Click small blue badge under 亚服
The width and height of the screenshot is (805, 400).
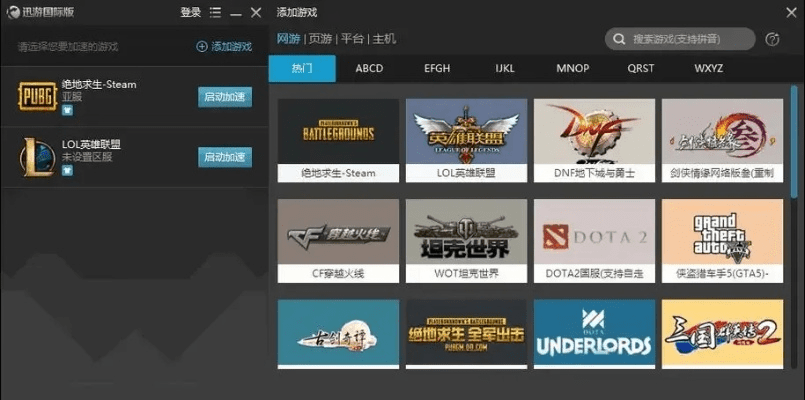pyautogui.click(x=67, y=111)
